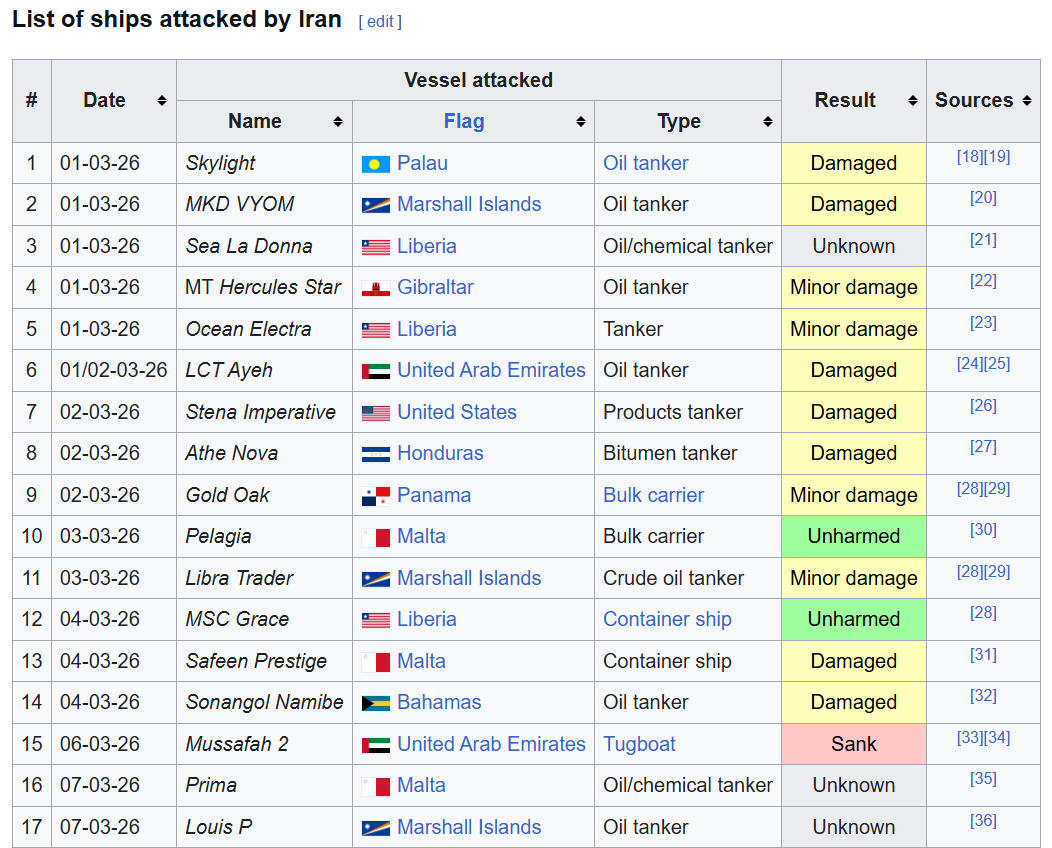
Task: Open citation [26] reference
Action: click(x=983, y=406)
